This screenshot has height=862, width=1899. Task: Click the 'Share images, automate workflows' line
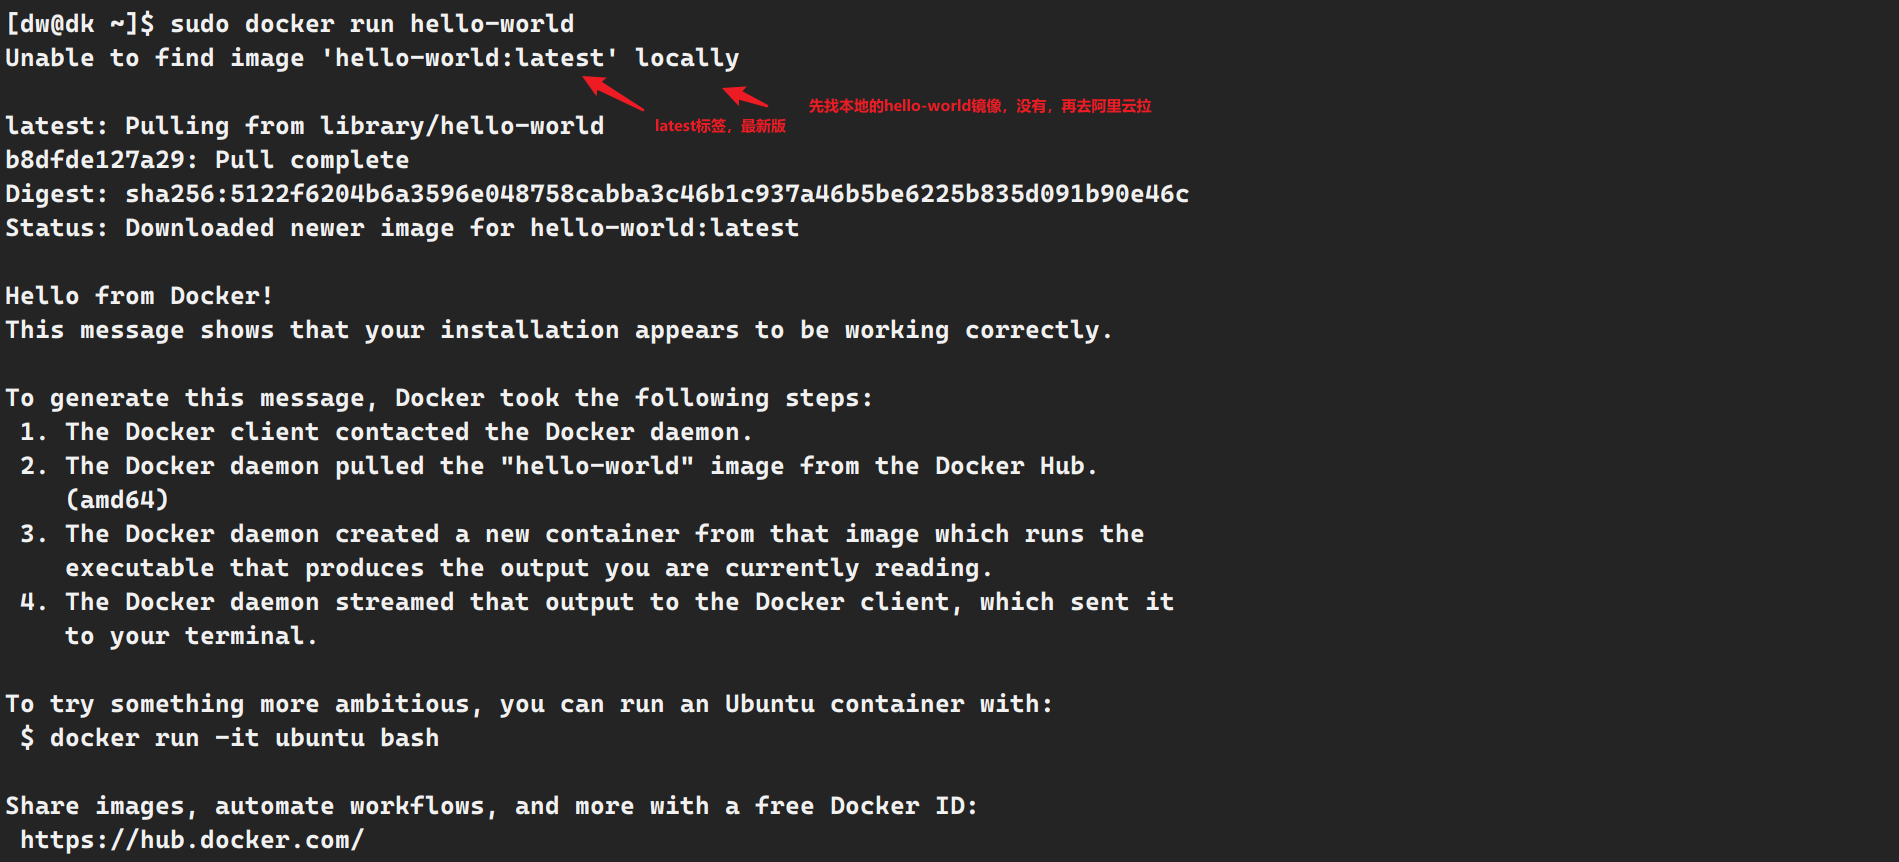(492, 806)
